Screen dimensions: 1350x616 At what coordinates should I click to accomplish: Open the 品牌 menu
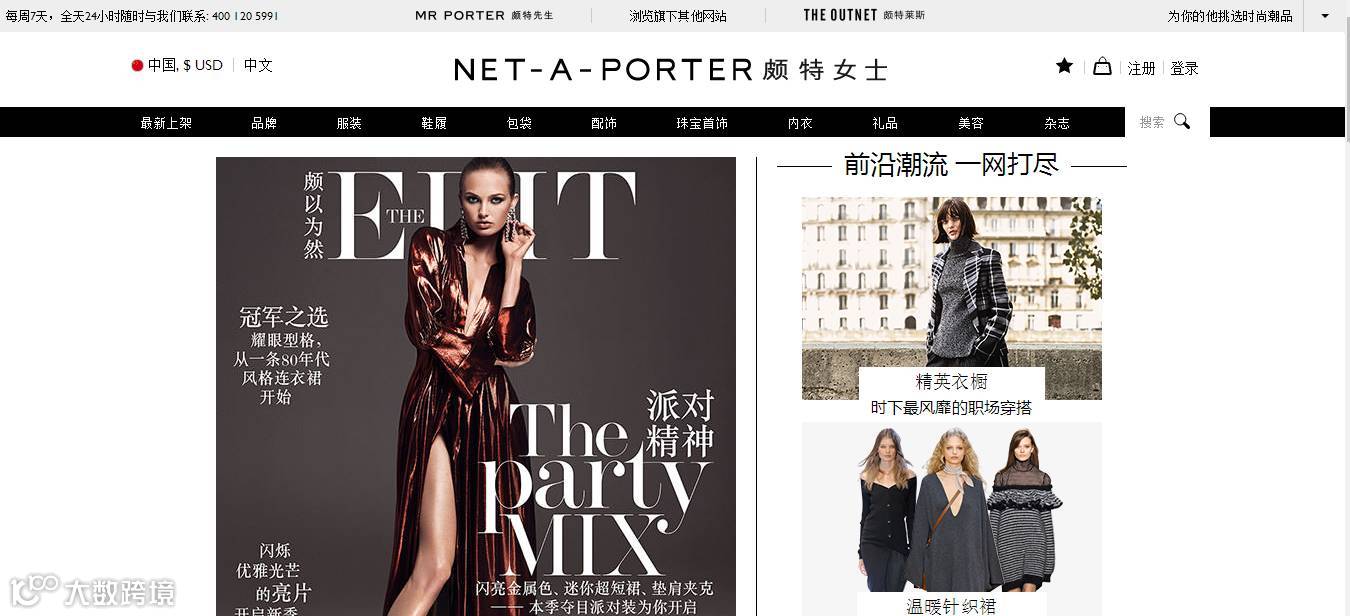coord(264,123)
